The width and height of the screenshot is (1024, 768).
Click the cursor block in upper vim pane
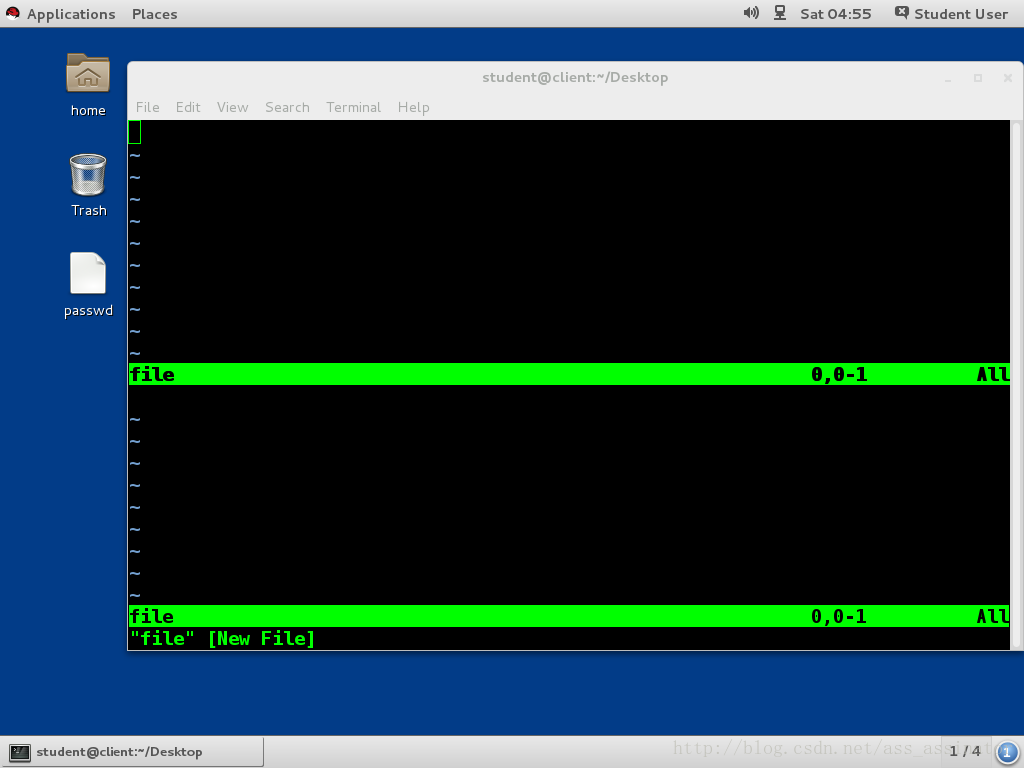[135, 132]
